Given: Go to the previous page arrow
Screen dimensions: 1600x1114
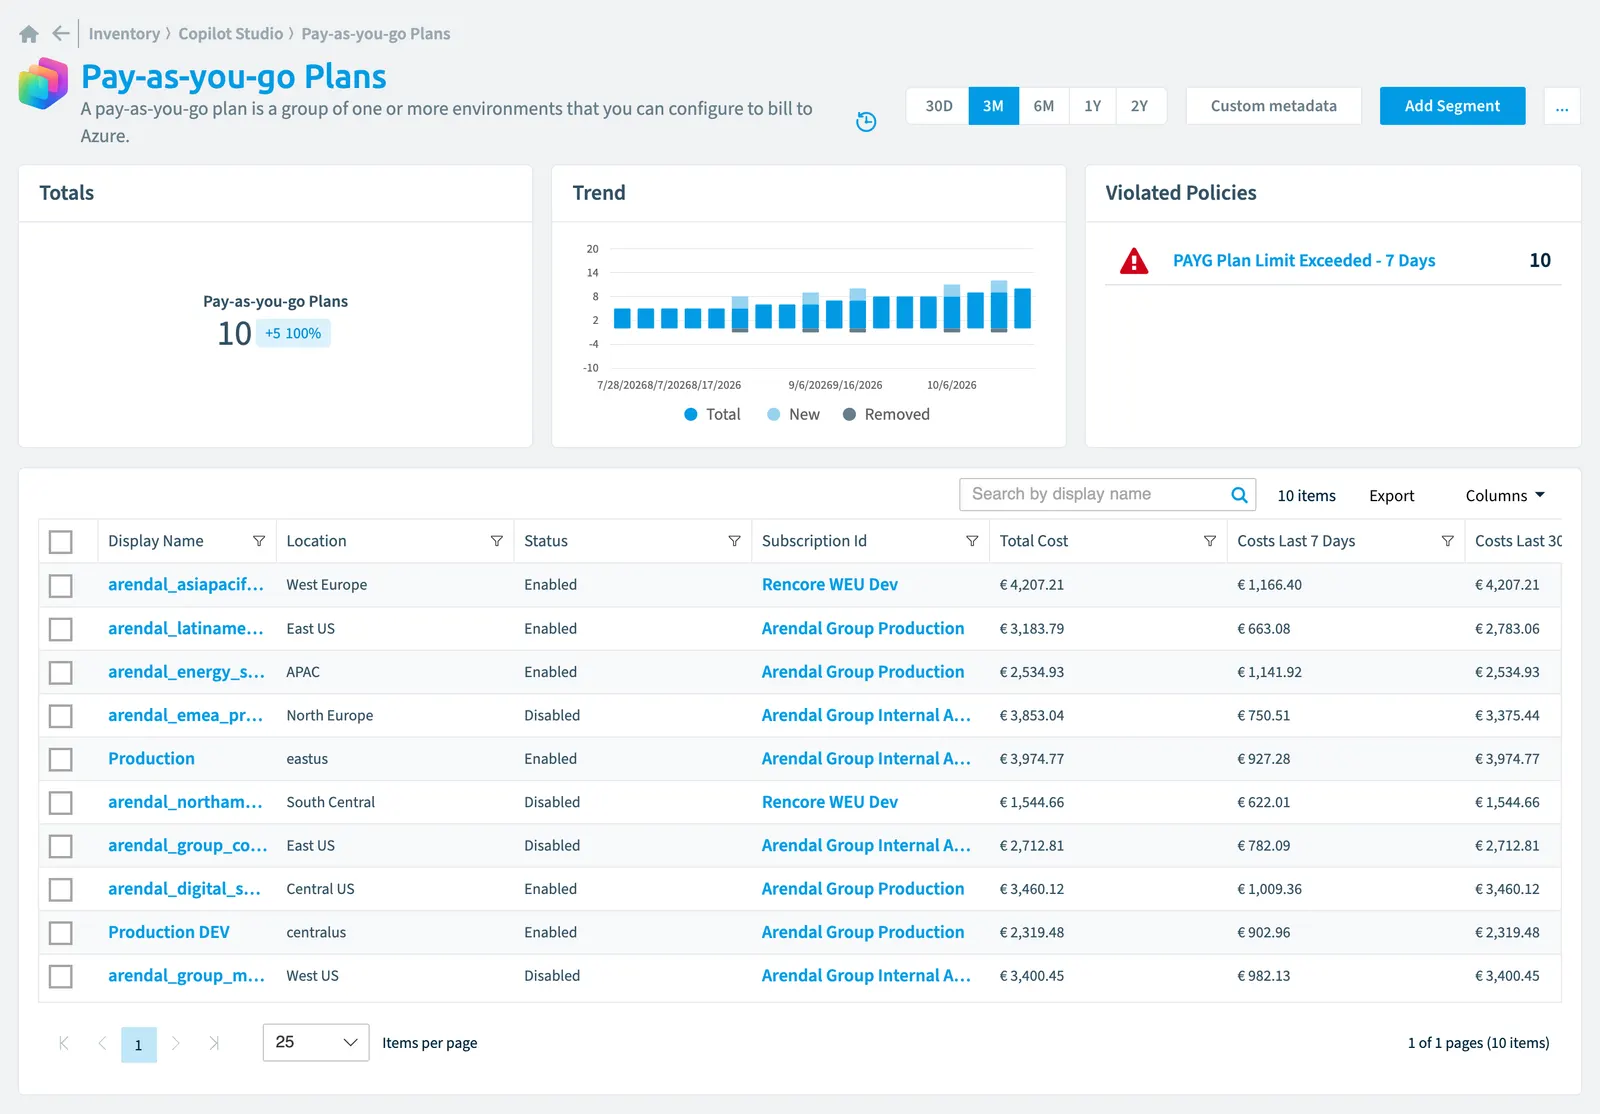Looking at the screenshot, I should (x=102, y=1043).
